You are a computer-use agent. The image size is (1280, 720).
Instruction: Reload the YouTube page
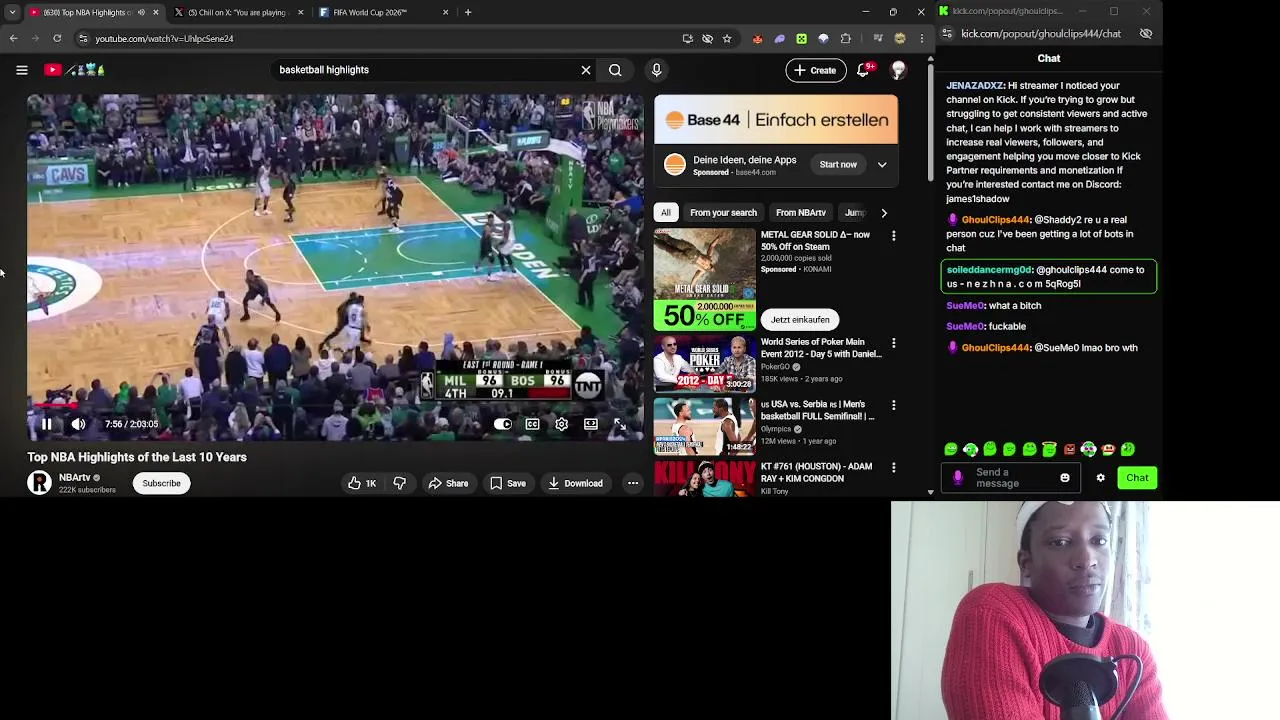click(57, 38)
